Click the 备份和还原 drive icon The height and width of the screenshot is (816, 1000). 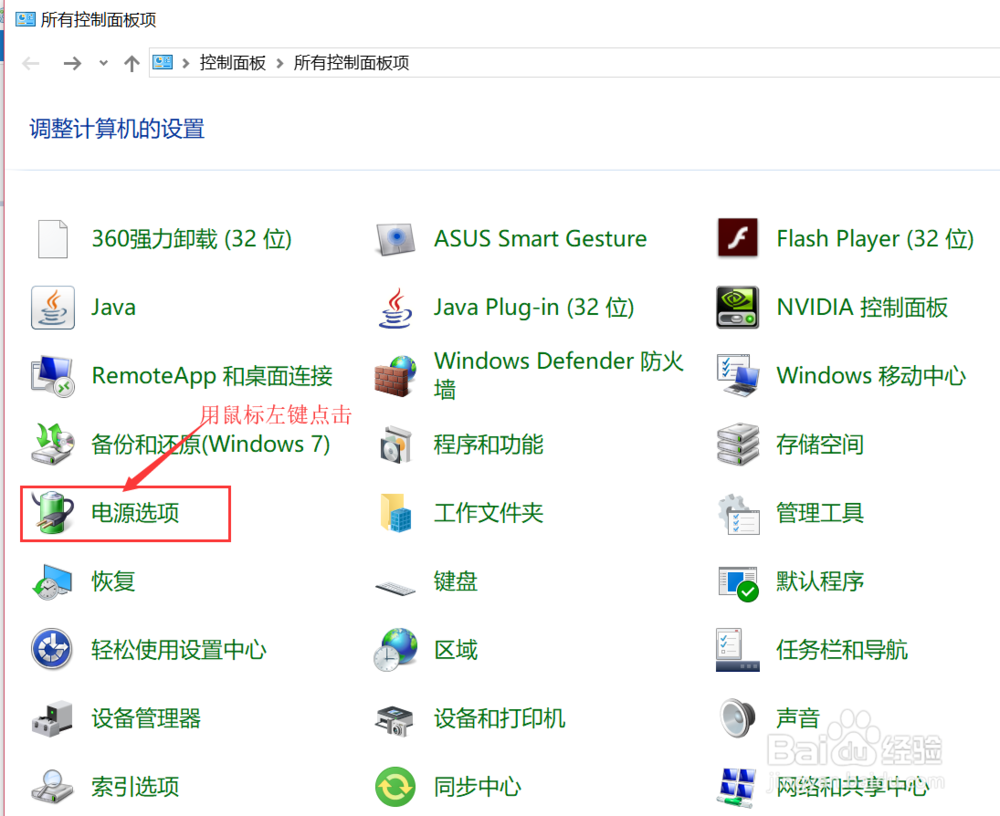click(x=52, y=444)
